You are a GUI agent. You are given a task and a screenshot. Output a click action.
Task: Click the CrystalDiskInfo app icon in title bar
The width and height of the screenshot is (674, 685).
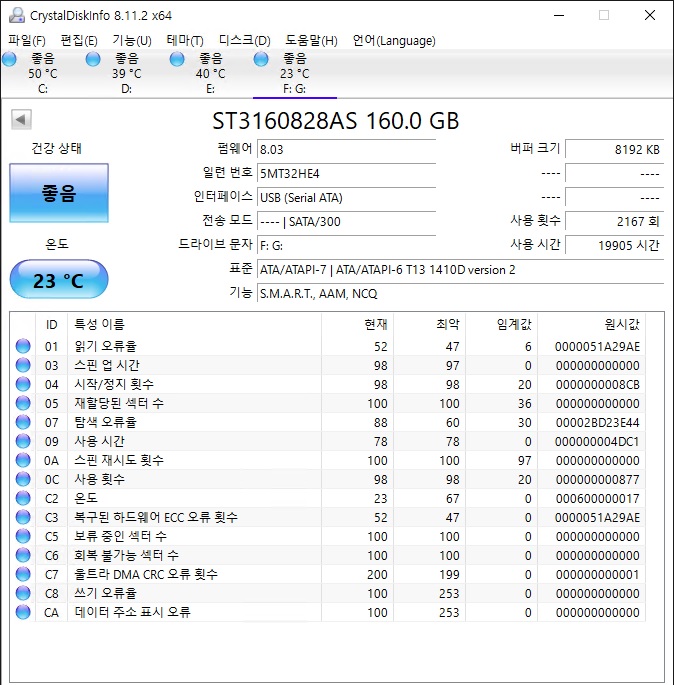coord(17,15)
